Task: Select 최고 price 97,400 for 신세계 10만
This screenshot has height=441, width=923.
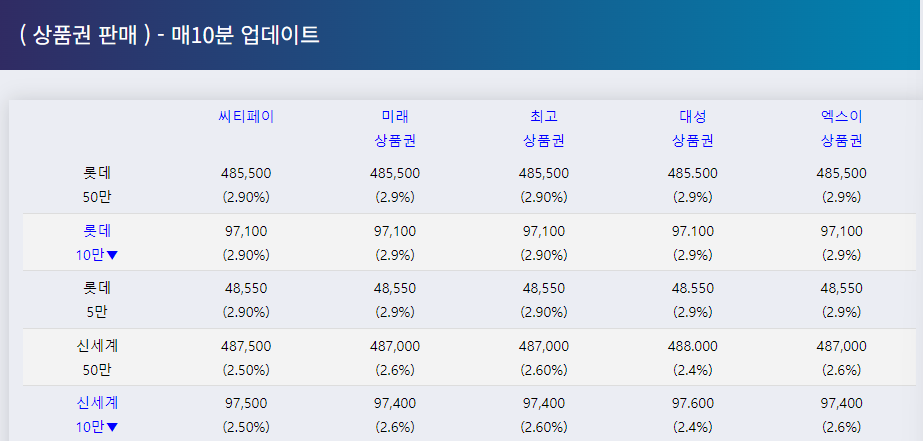Action: [x=544, y=403]
